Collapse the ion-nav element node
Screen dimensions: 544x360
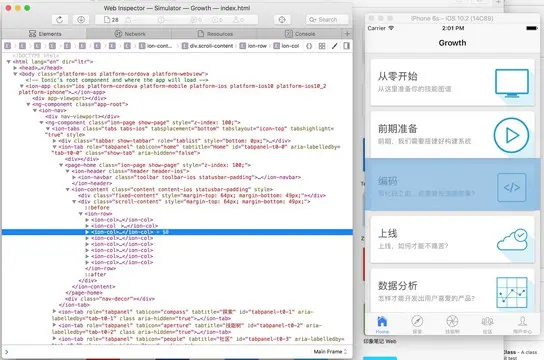coord(35,110)
